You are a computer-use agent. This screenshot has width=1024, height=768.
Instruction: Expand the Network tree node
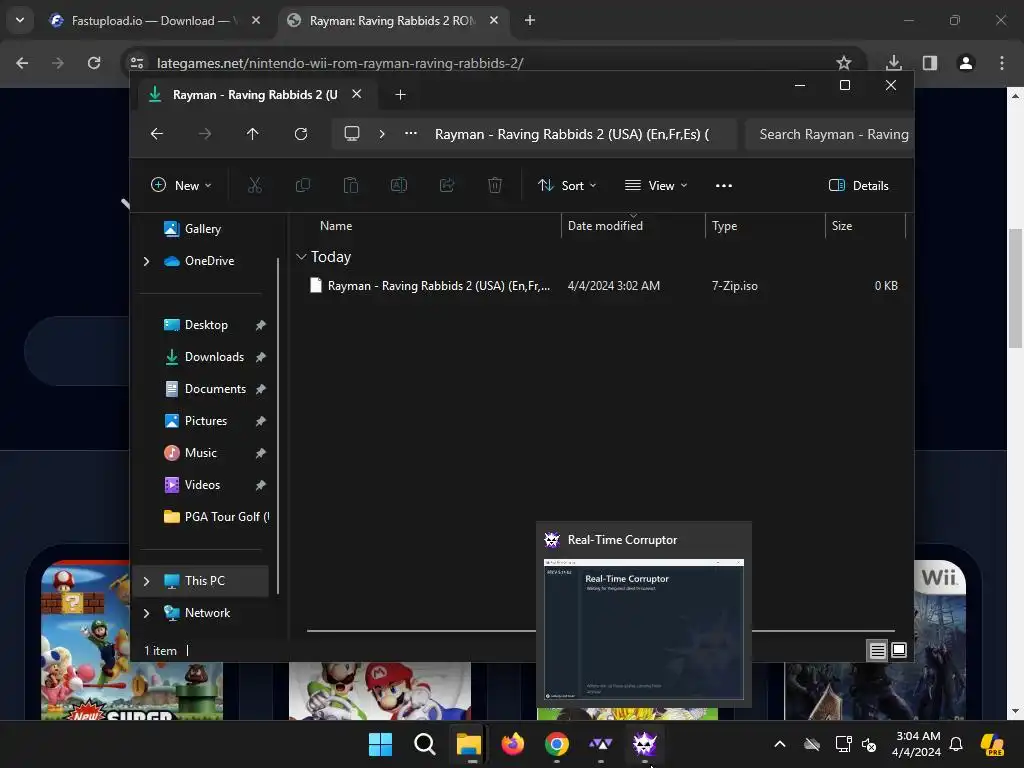coord(146,613)
